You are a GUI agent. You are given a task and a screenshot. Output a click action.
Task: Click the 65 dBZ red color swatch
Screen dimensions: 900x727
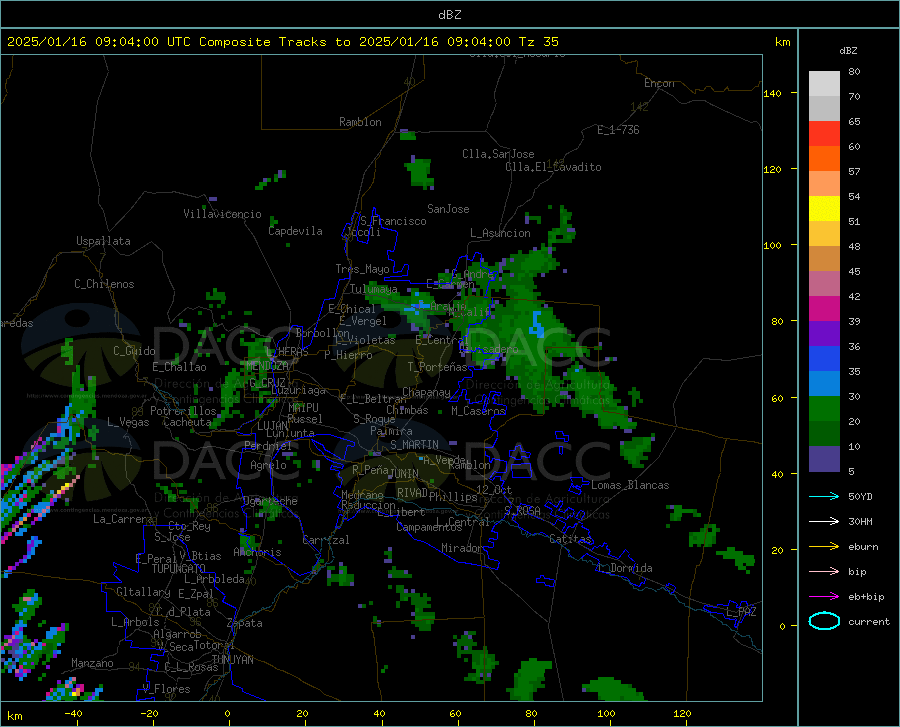point(824,134)
